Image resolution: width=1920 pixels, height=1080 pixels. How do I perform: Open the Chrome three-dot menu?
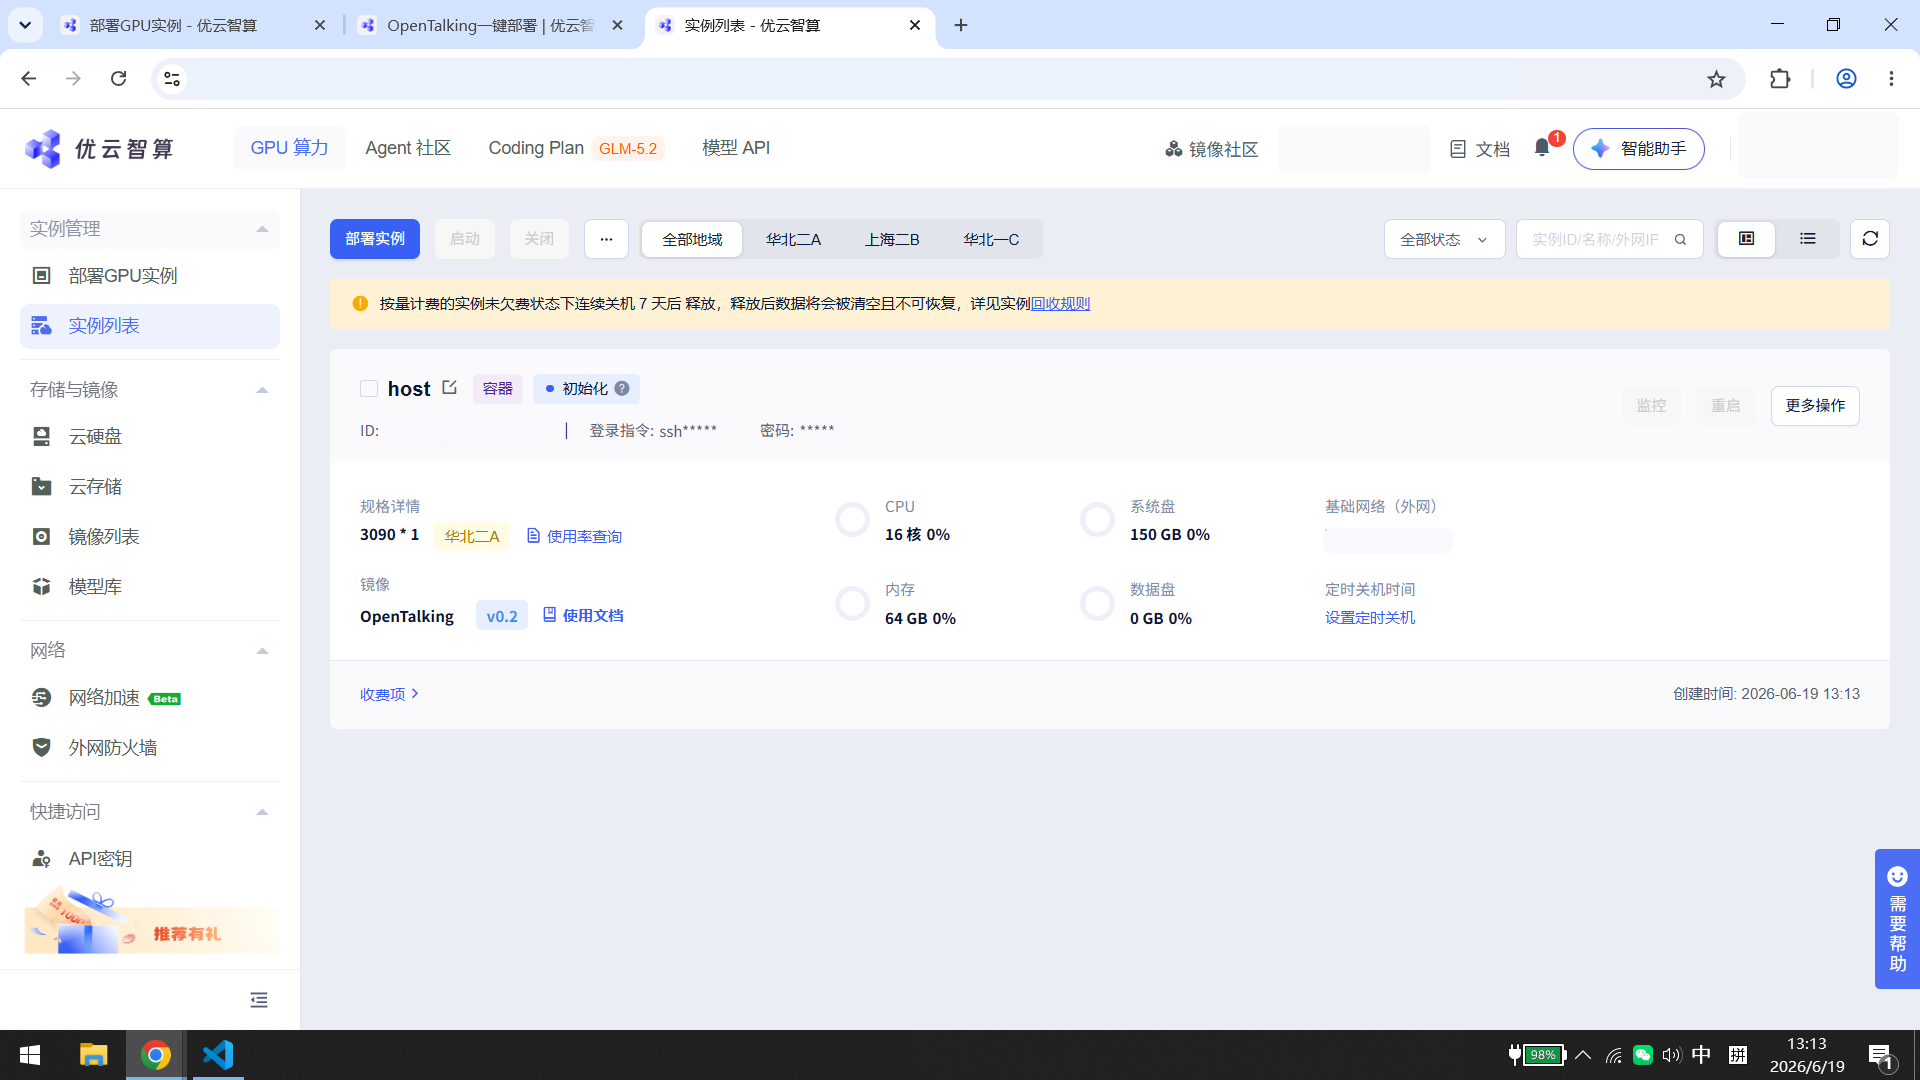coord(1891,79)
